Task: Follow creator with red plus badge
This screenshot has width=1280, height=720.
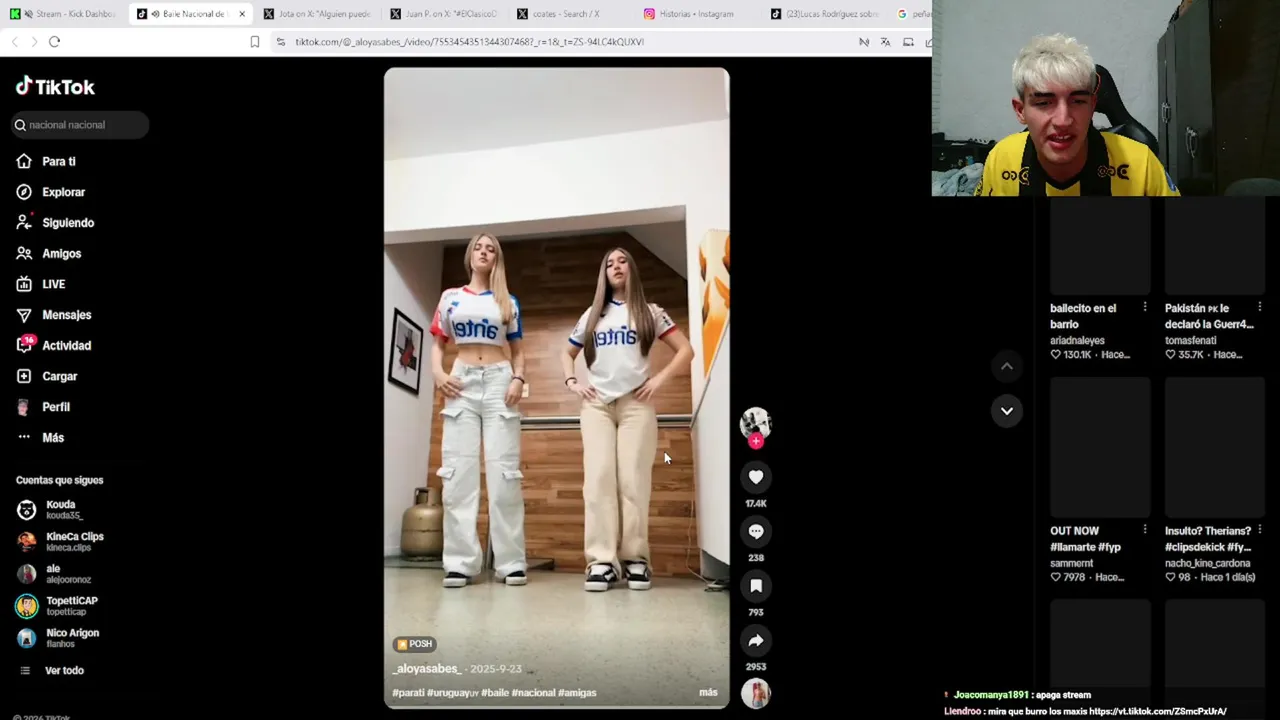Action: 756,441
